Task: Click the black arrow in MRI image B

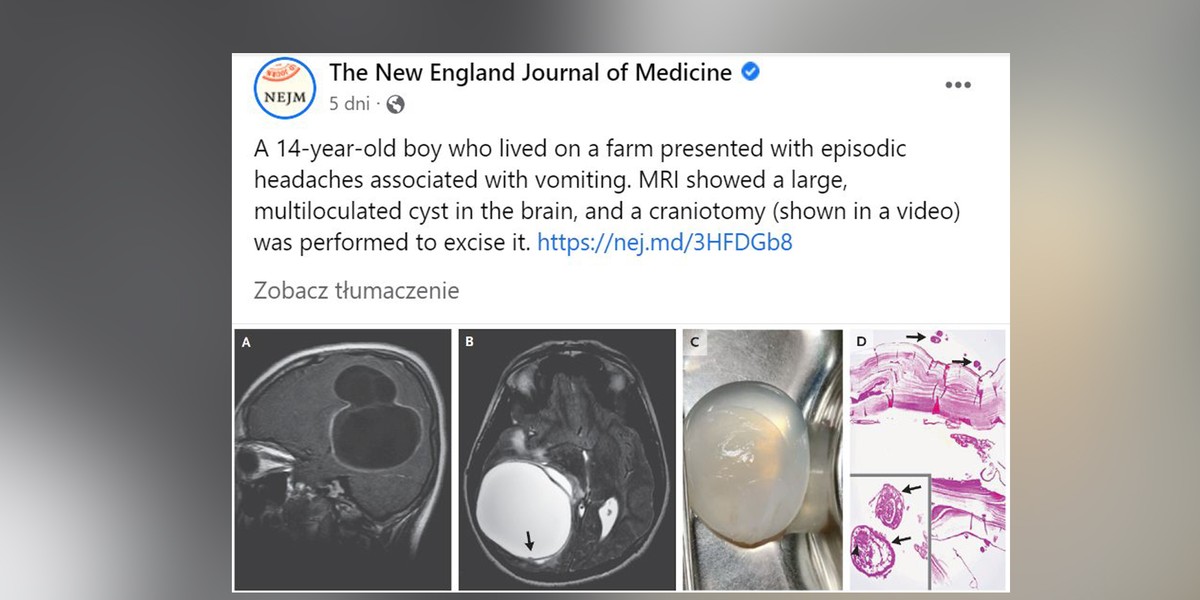Action: click(x=529, y=540)
